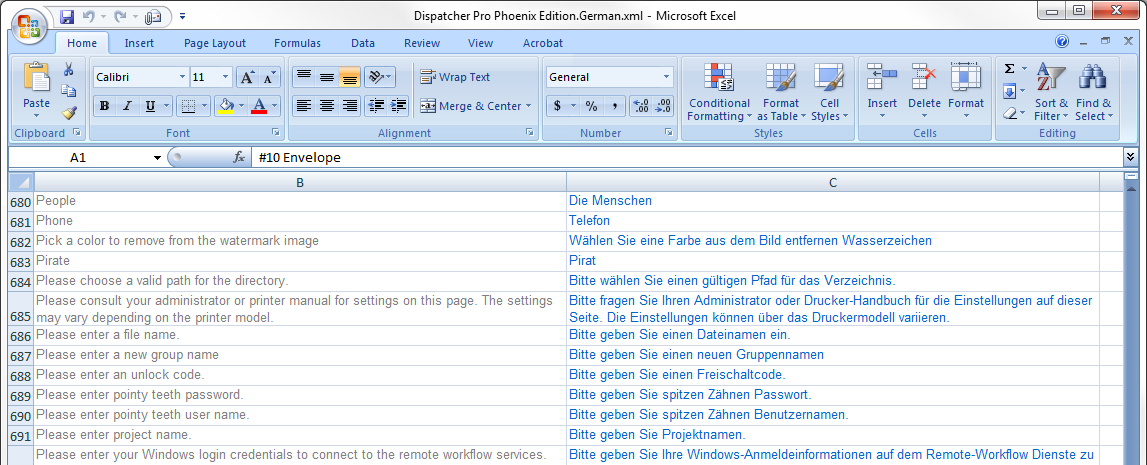
Task: Open Sort & Filter menu
Action: (x=1051, y=91)
